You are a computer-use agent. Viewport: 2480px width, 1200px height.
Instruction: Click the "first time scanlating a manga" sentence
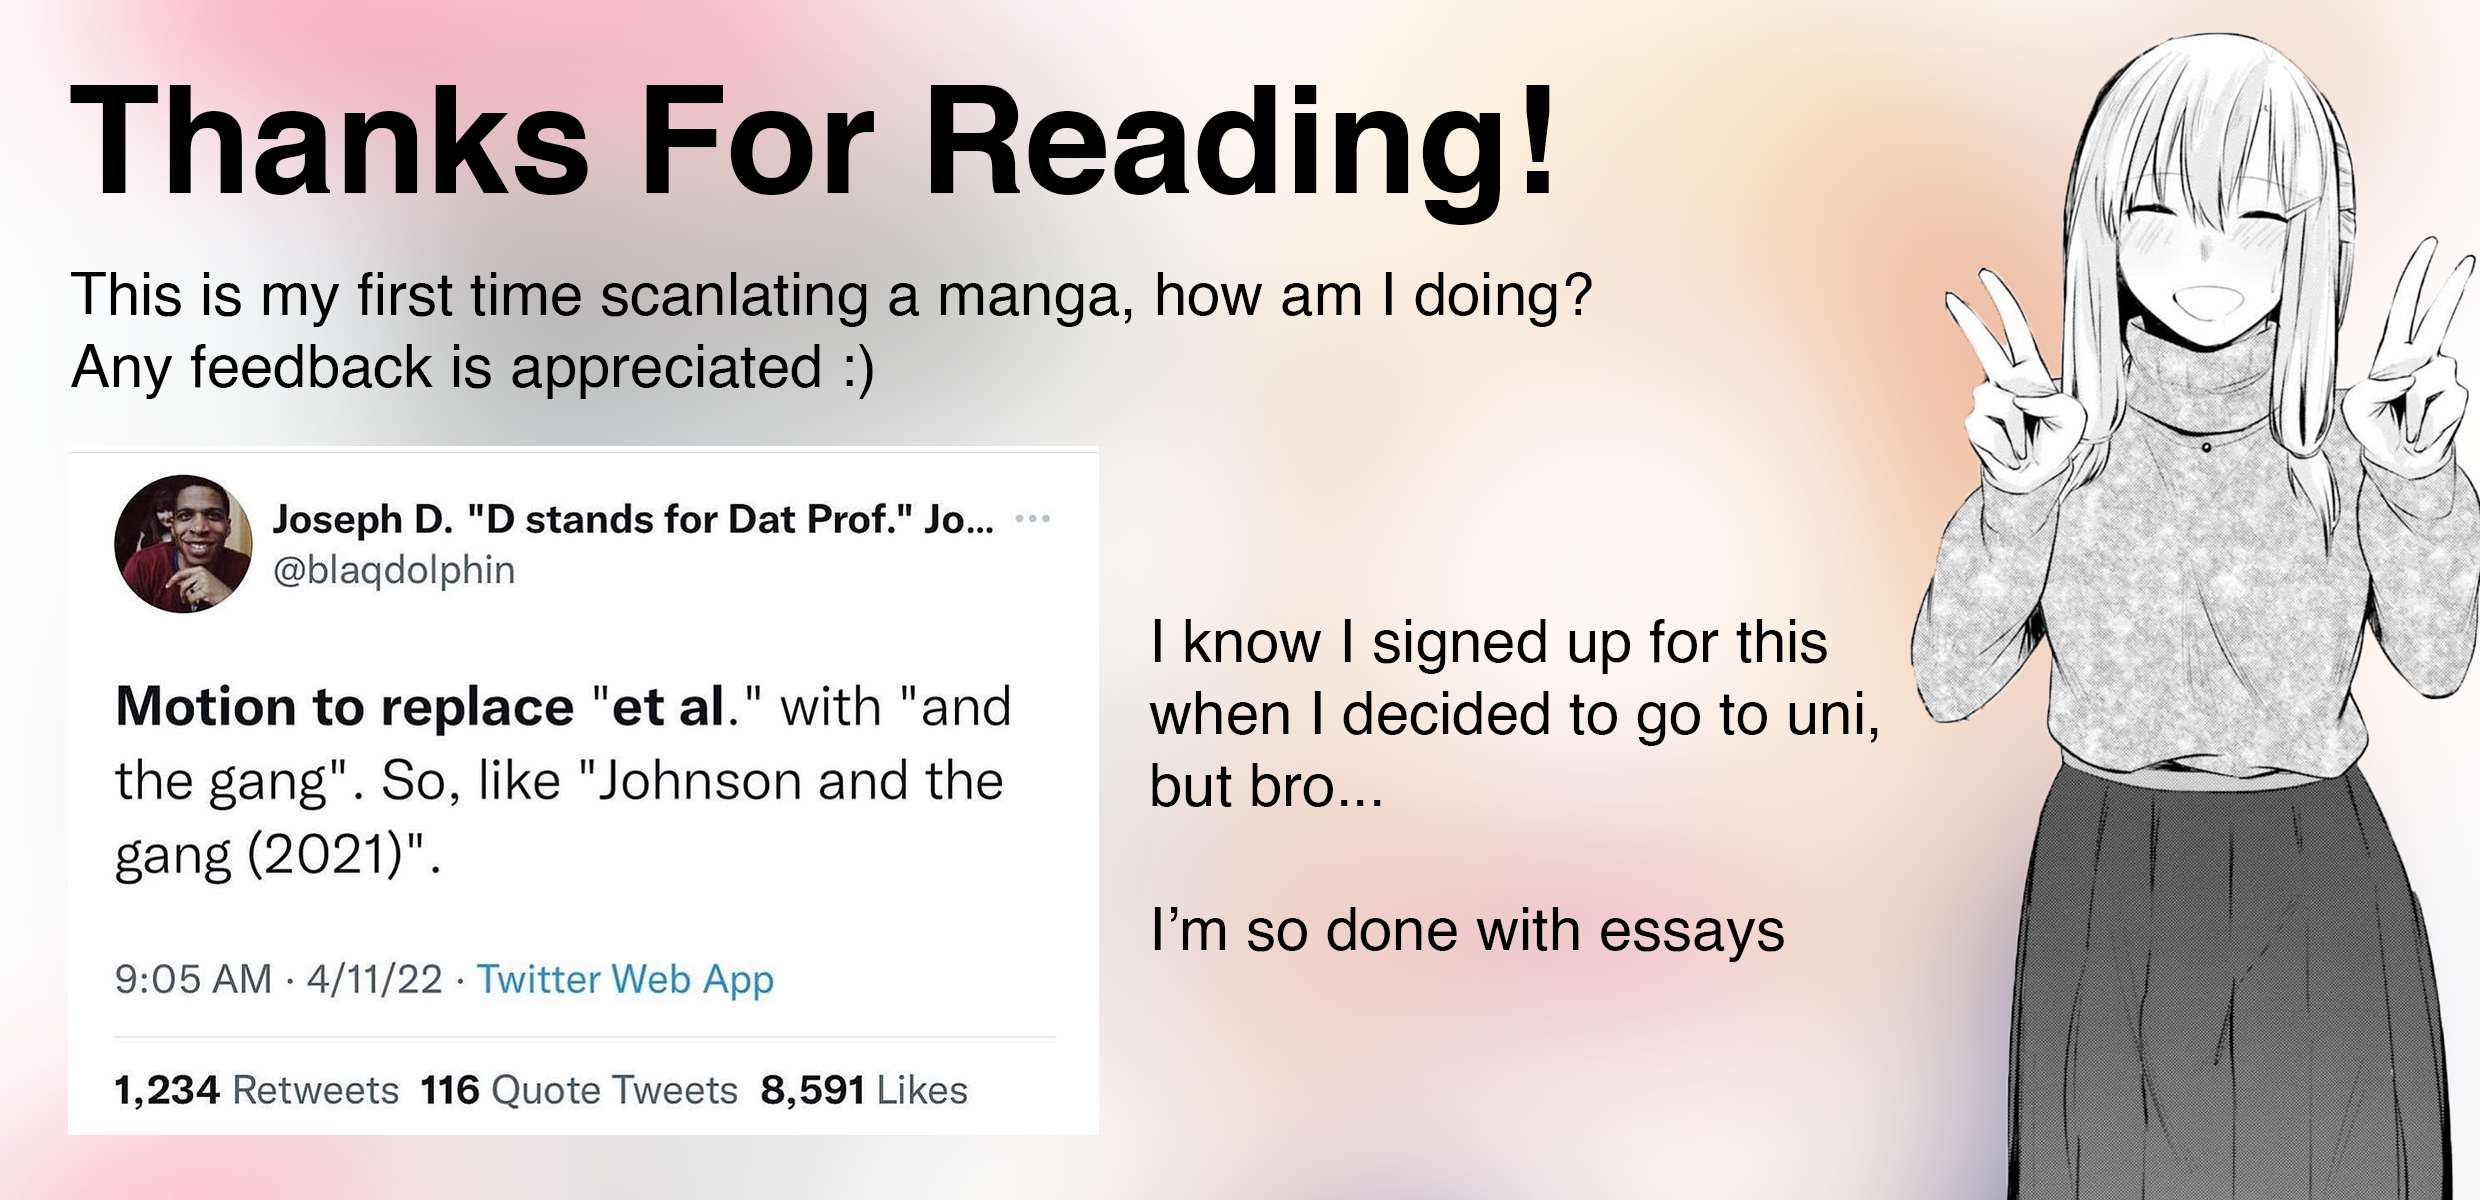tap(830, 296)
